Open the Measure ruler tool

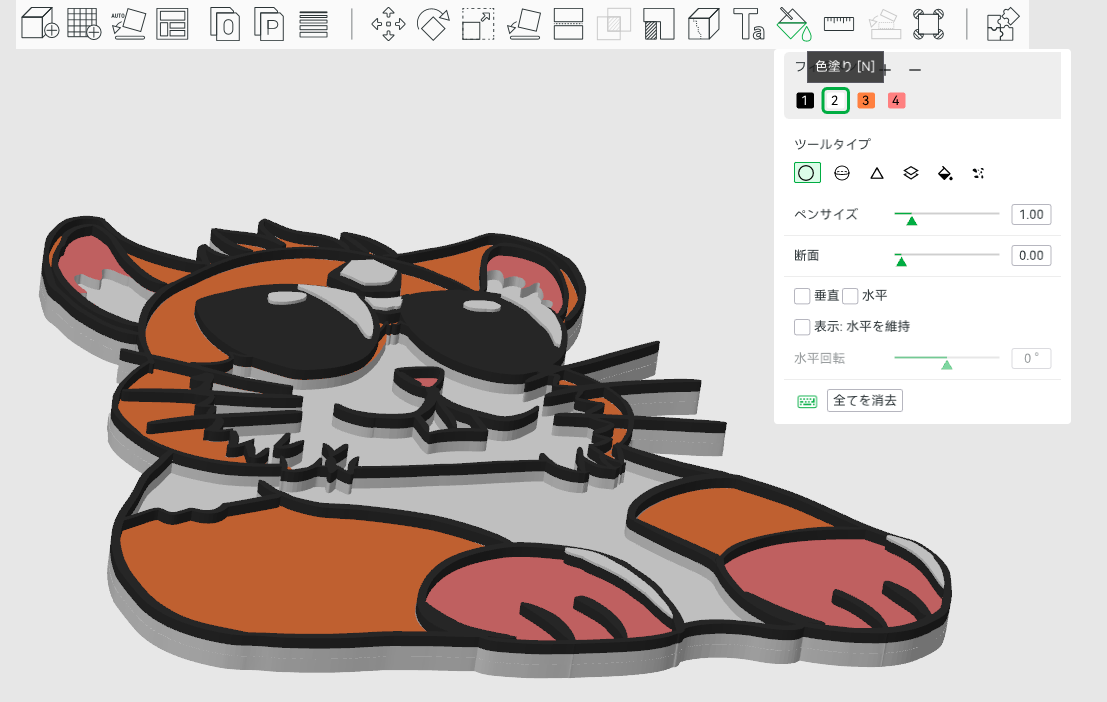click(x=838, y=23)
